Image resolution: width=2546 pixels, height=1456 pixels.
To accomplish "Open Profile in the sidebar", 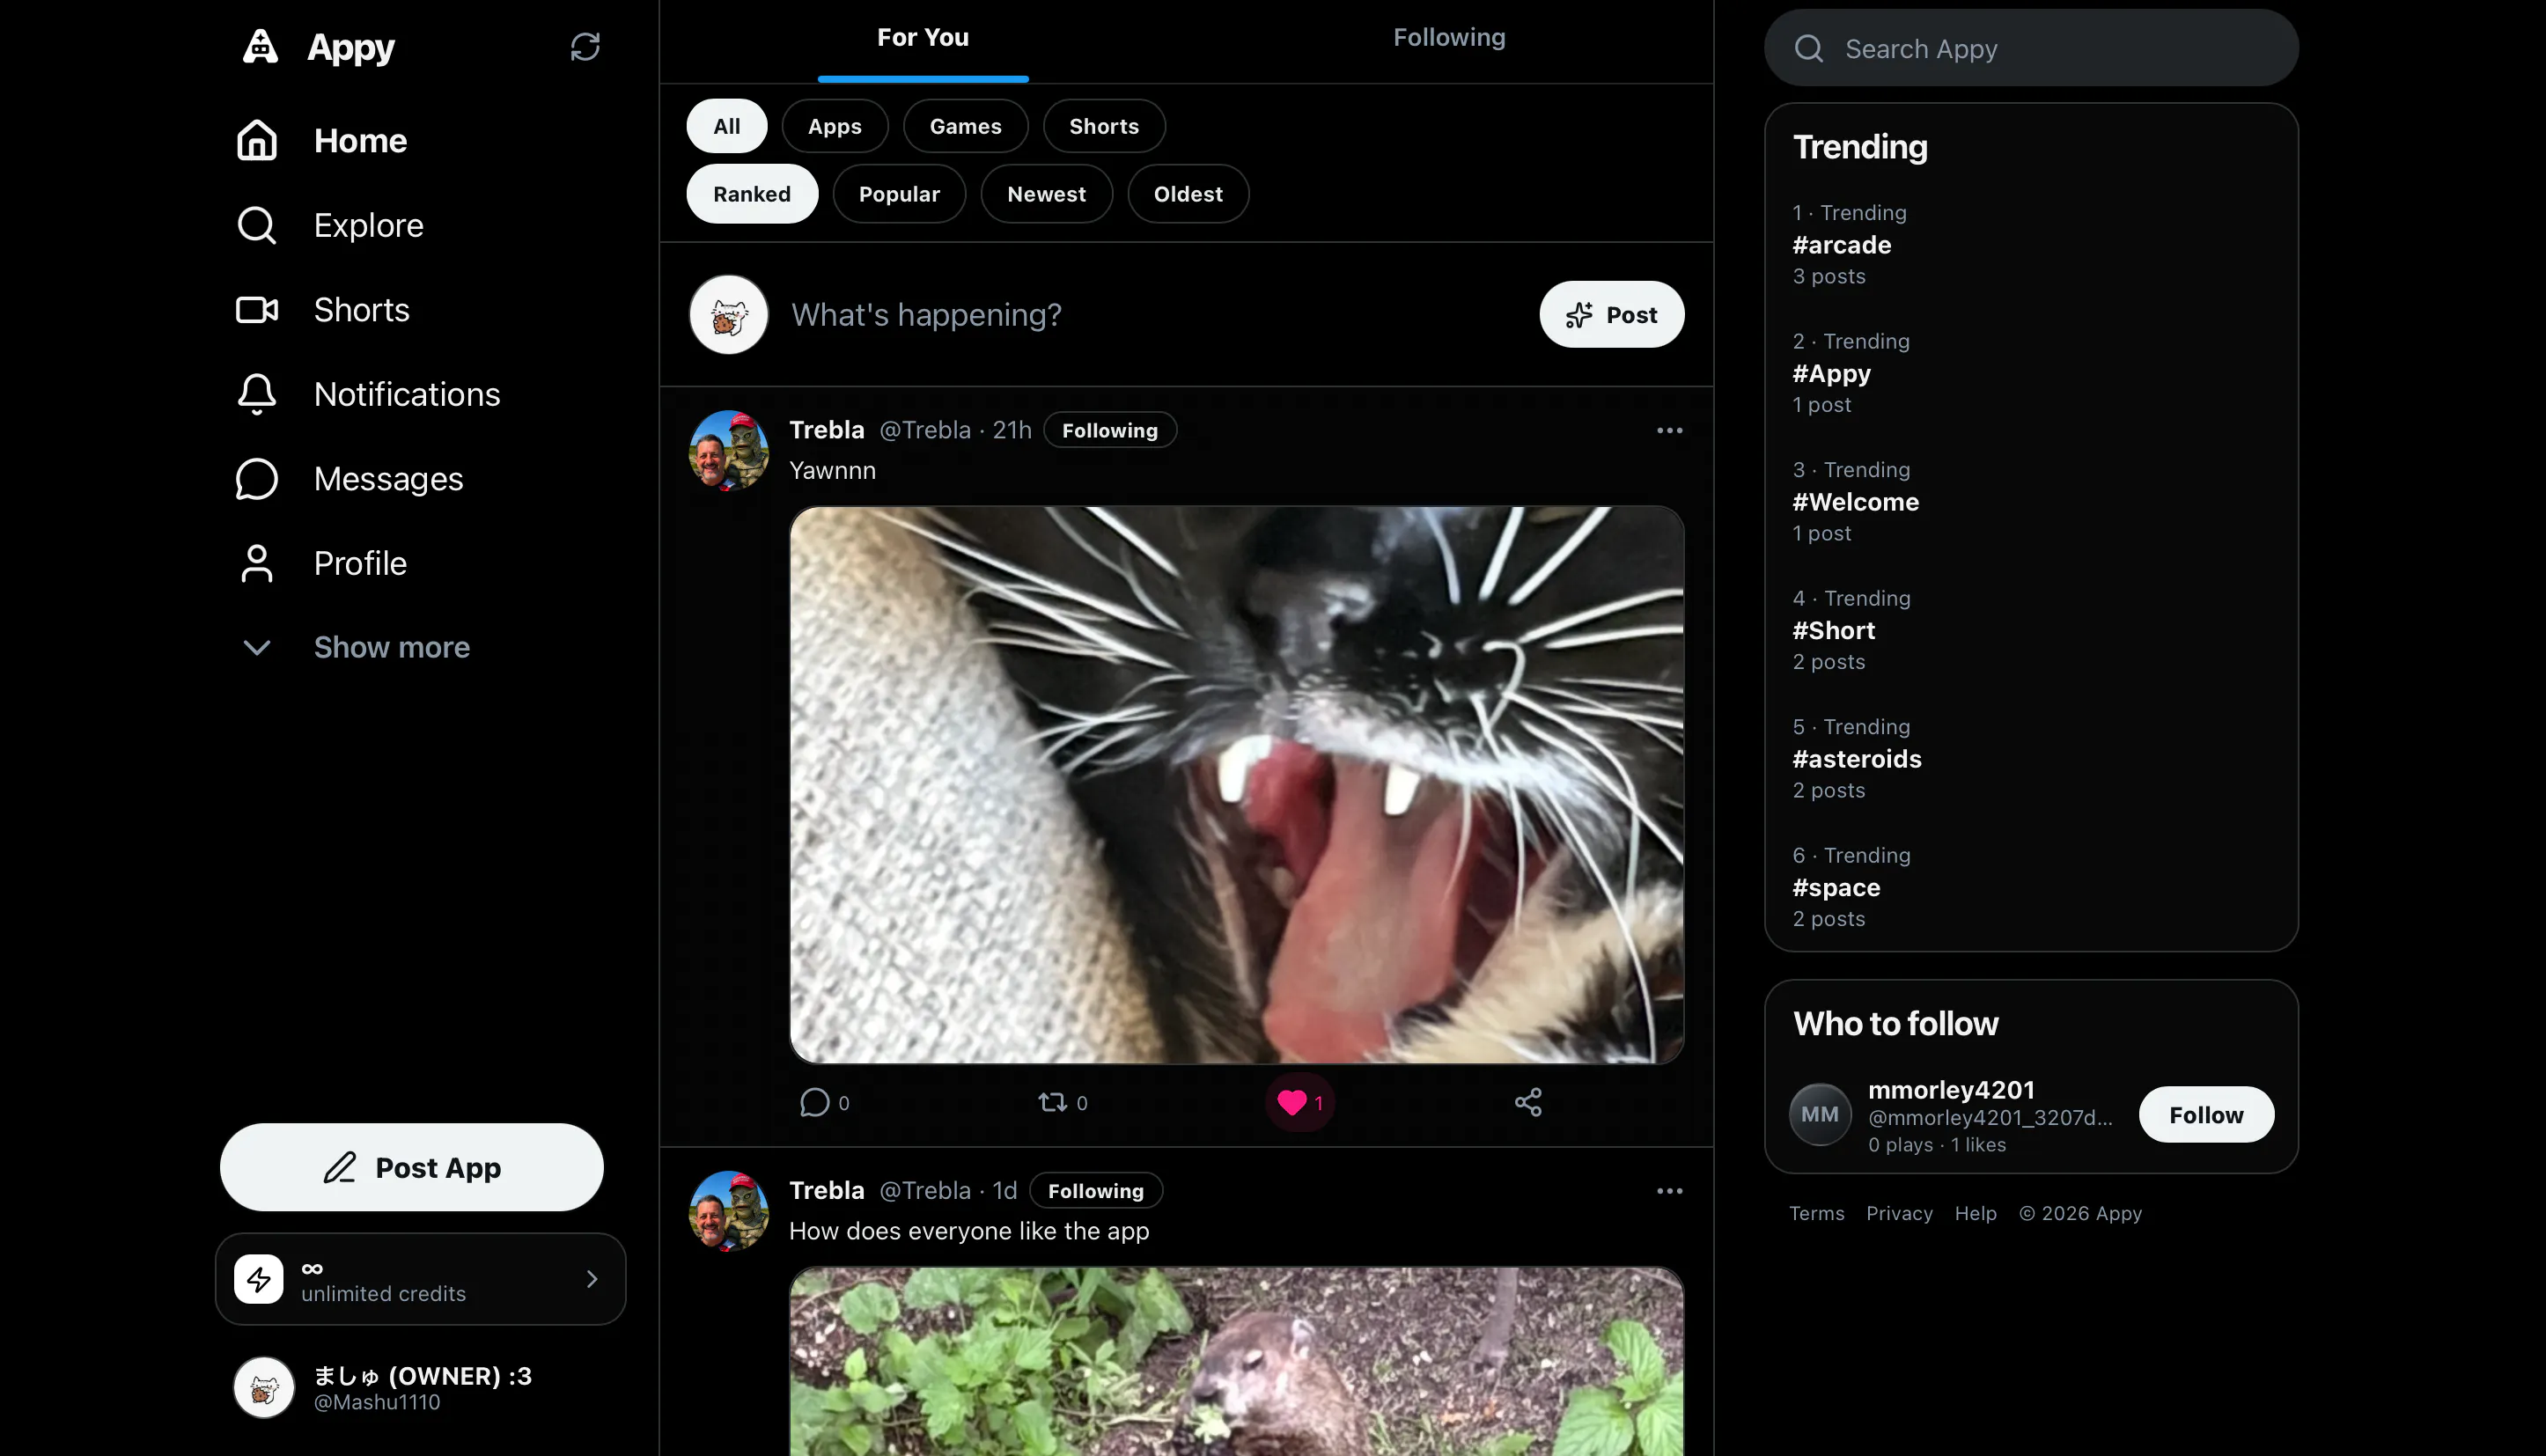I will (322, 563).
